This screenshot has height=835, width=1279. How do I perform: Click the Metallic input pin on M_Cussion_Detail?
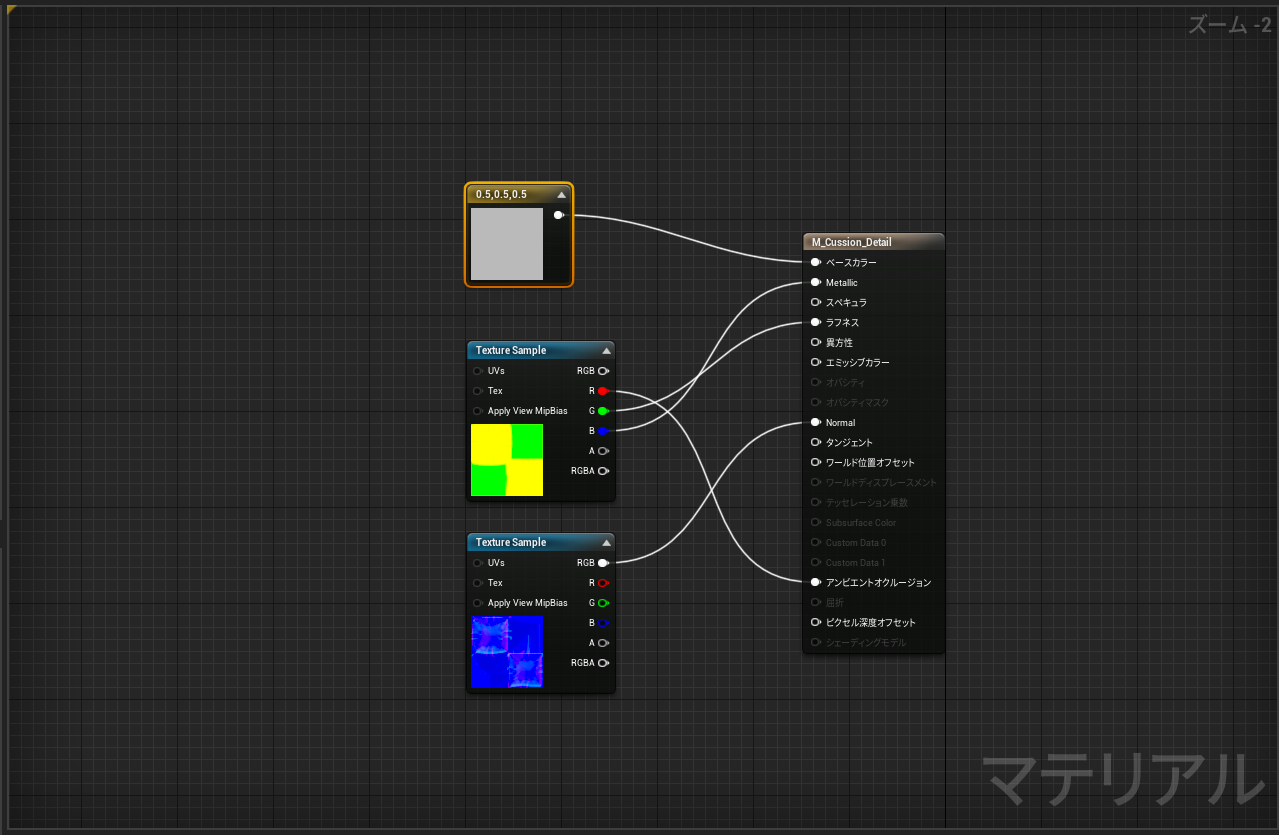816,283
